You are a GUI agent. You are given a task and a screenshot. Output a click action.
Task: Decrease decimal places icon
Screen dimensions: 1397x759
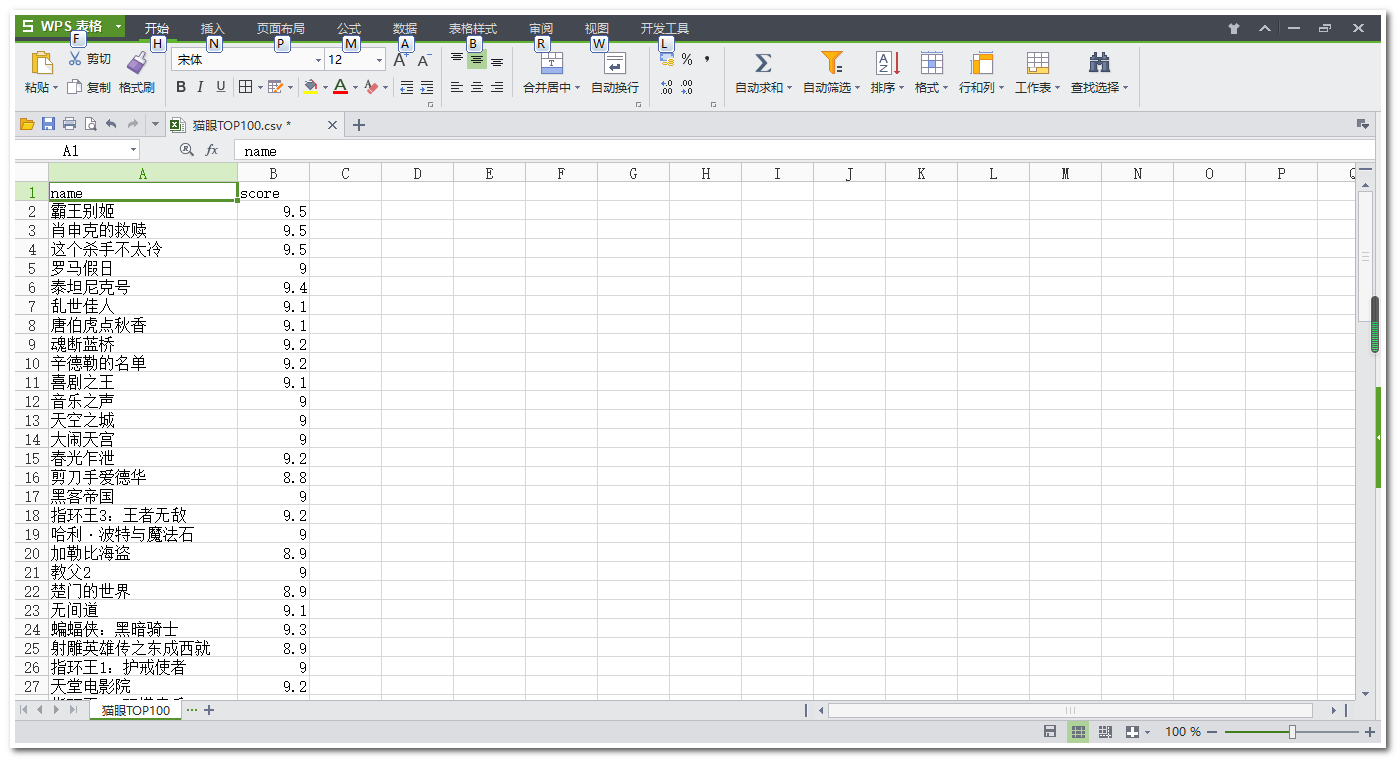point(687,88)
